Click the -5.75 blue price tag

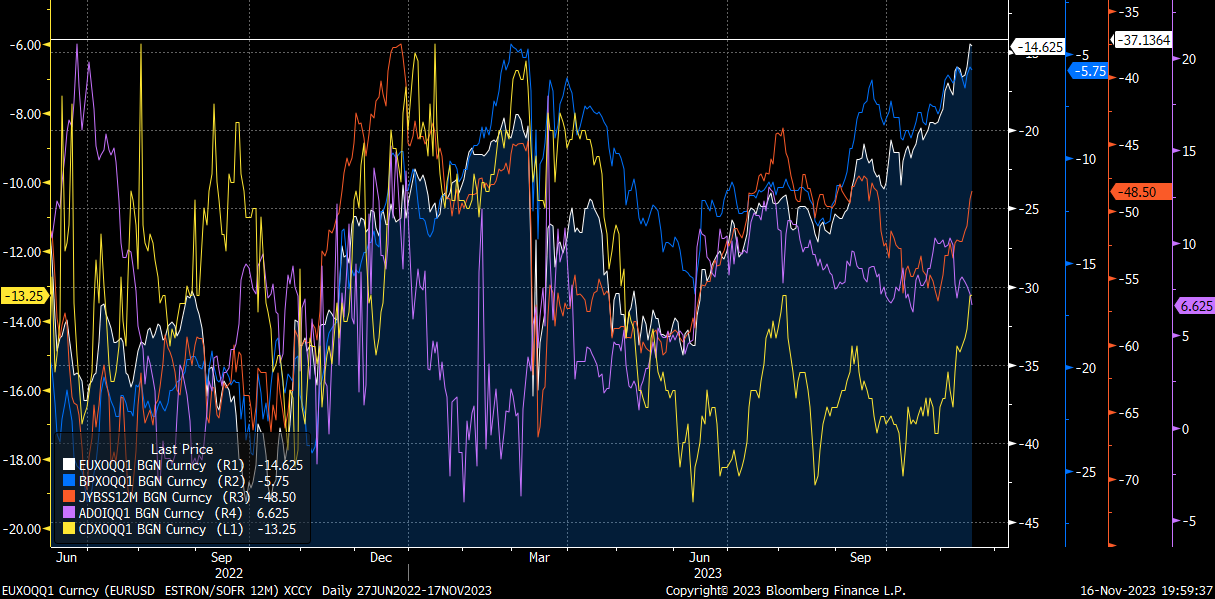pyautogui.click(x=1090, y=71)
